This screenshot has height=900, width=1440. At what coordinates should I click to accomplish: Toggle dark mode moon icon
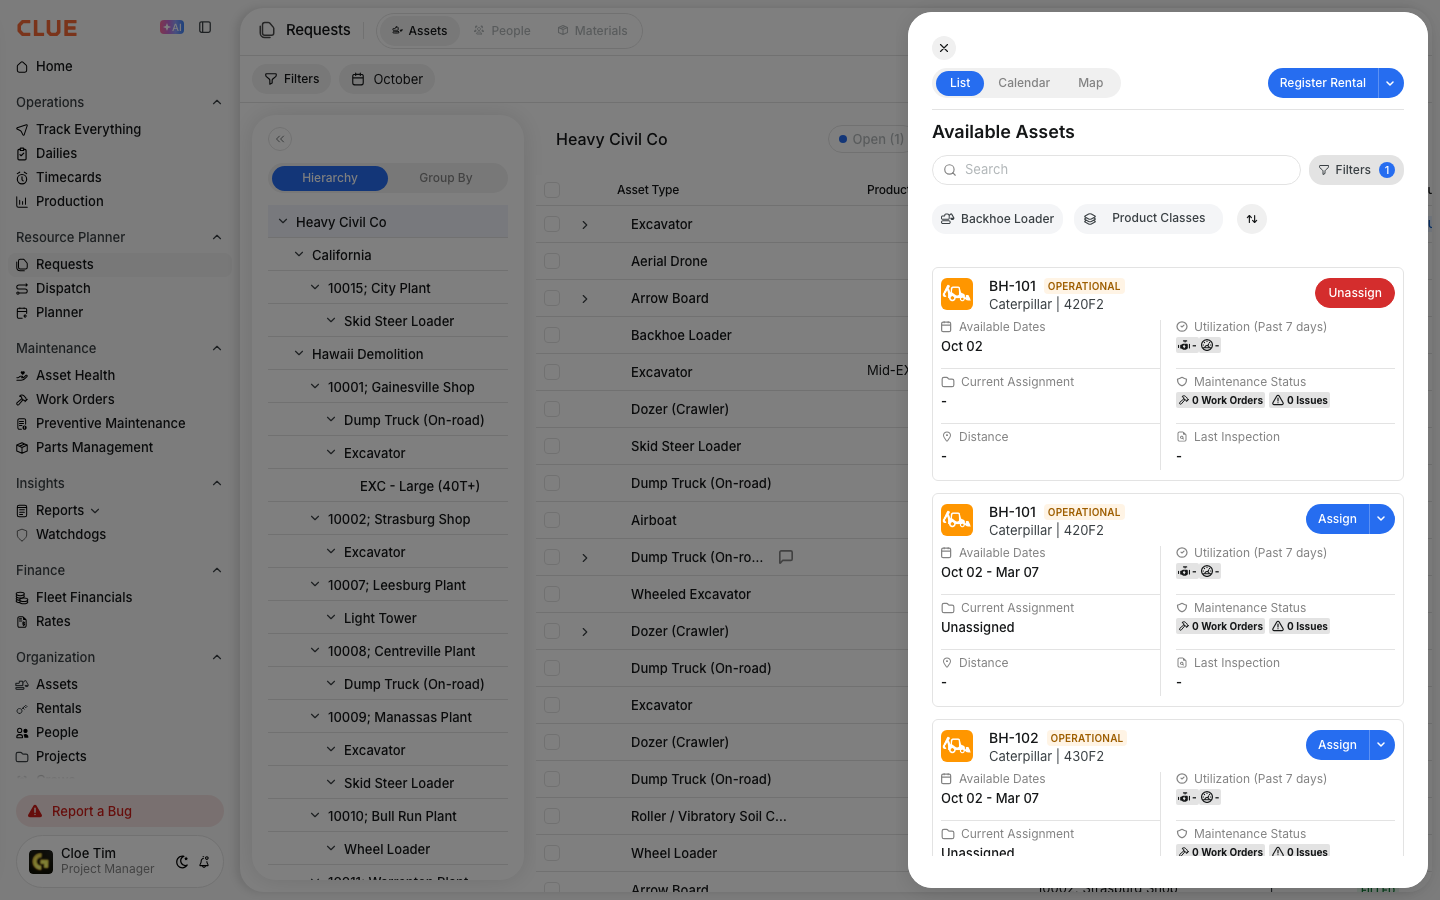tap(182, 861)
